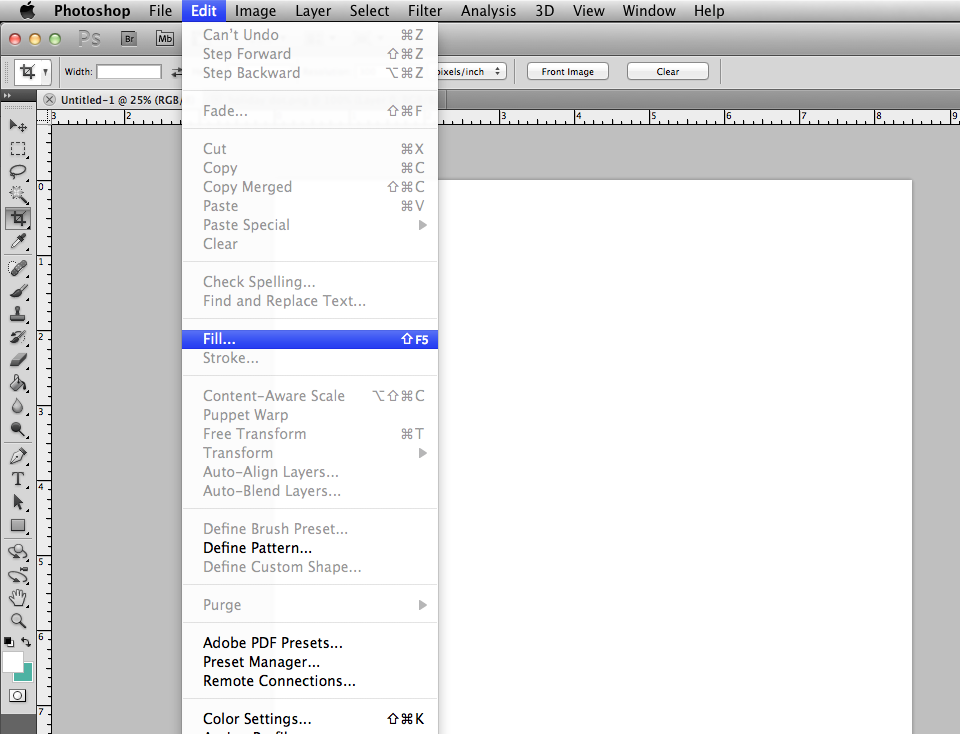
Task: Open the pixels/inch resolution units dropdown
Action: point(471,72)
